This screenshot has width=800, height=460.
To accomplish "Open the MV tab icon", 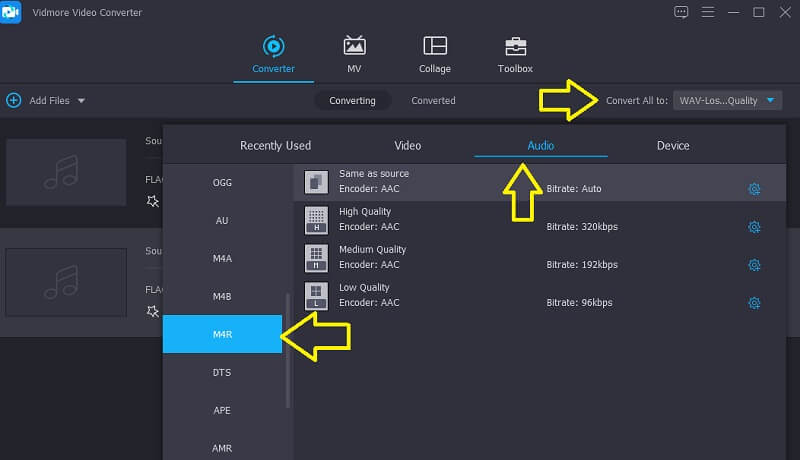I will (x=354, y=46).
